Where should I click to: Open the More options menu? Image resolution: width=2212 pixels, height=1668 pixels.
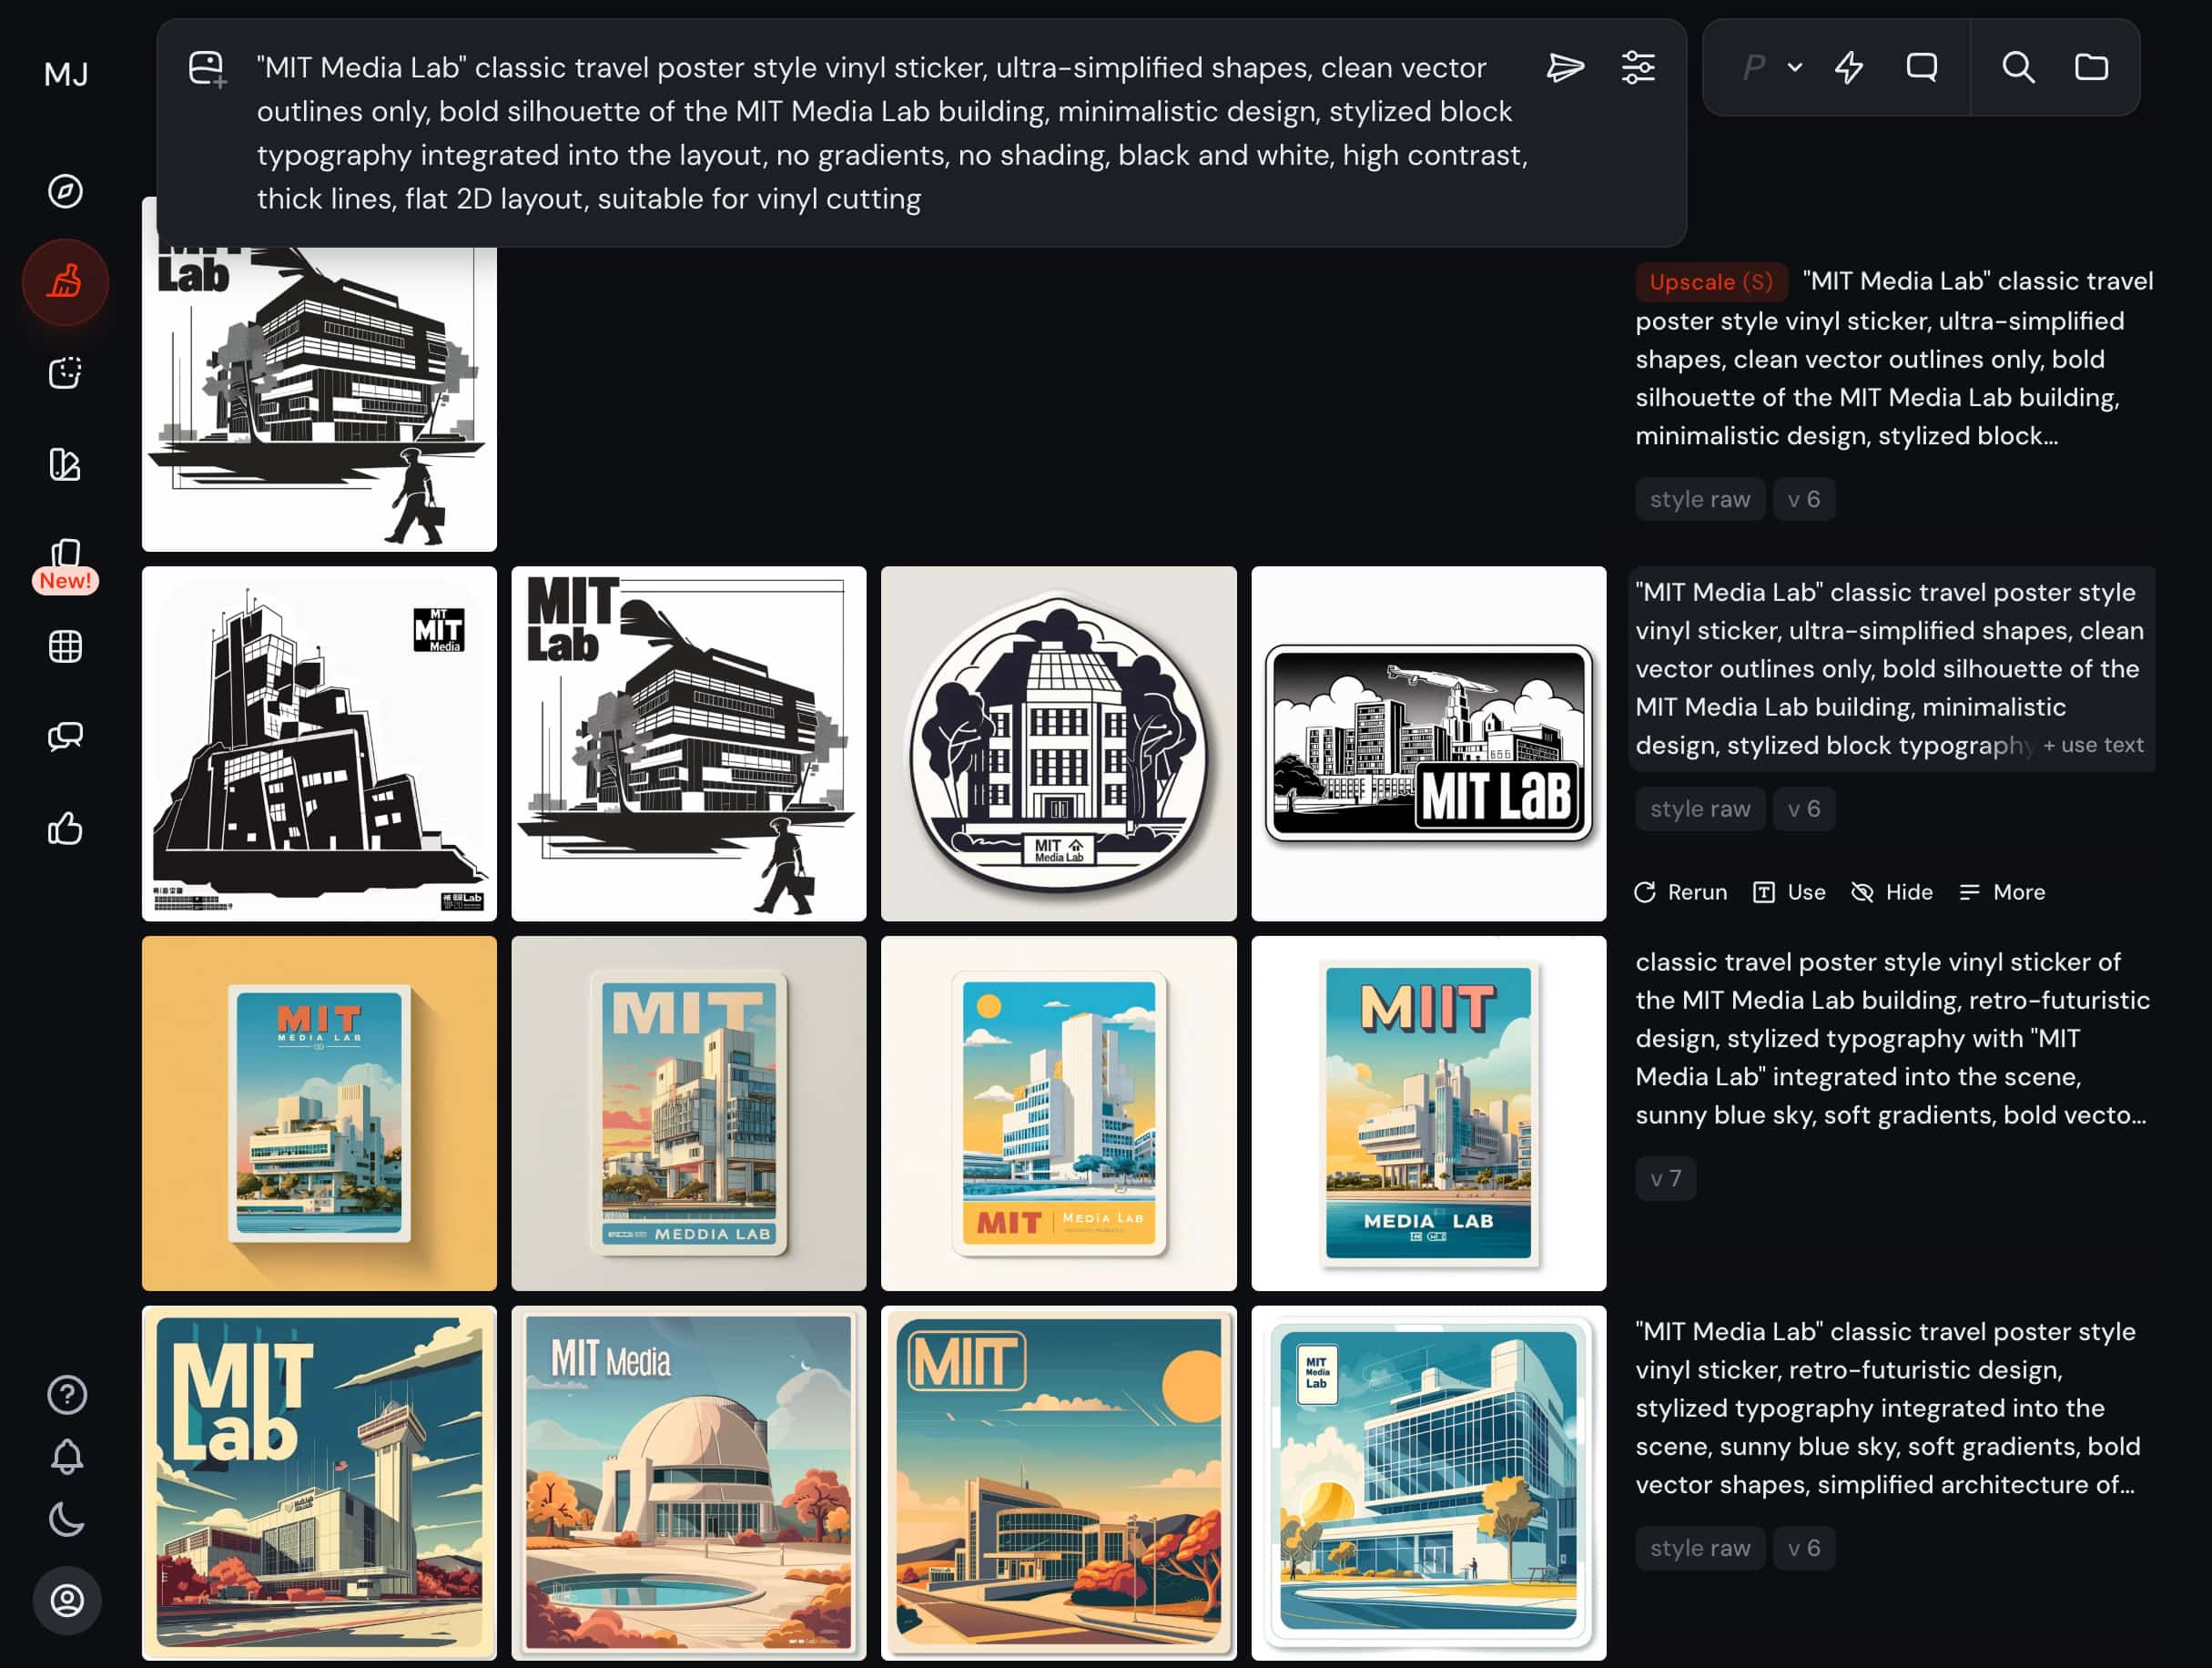point(2002,892)
